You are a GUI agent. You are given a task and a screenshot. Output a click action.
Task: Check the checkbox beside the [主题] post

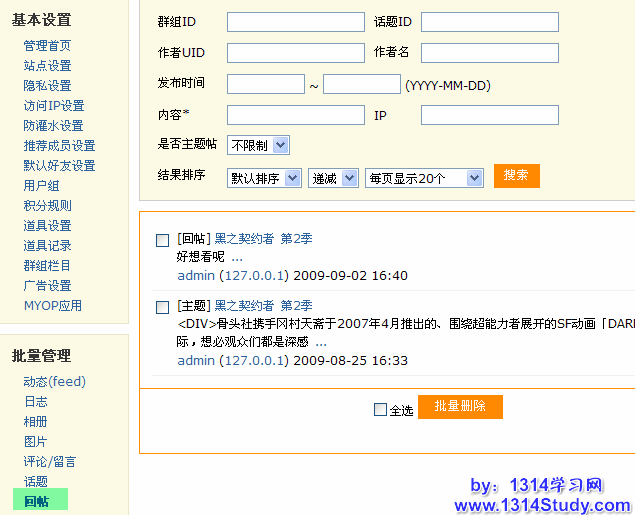click(x=163, y=307)
